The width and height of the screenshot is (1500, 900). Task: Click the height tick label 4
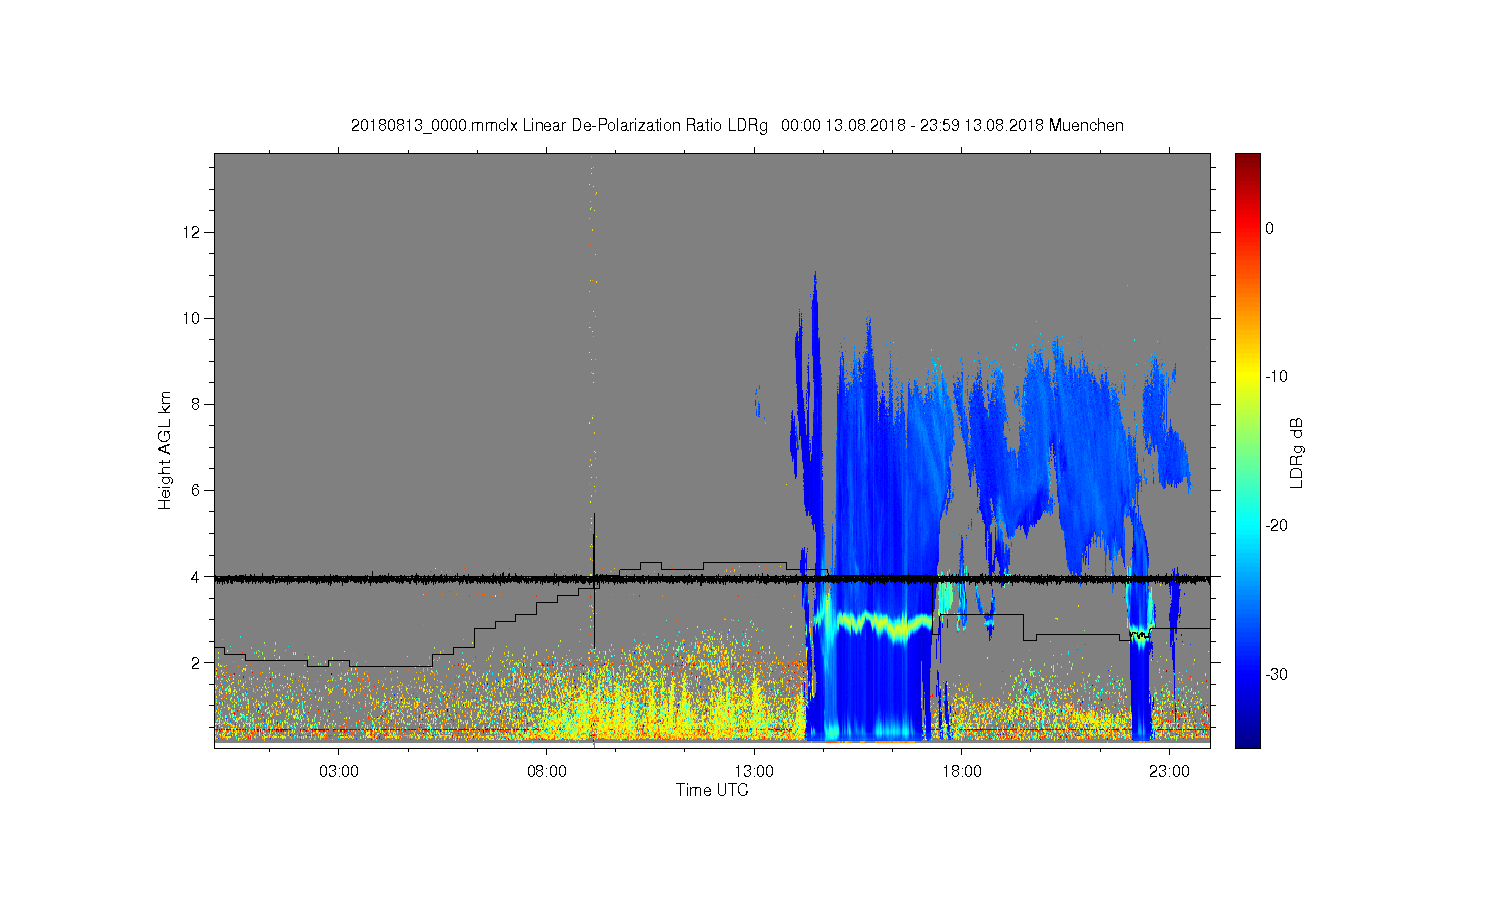point(196,576)
